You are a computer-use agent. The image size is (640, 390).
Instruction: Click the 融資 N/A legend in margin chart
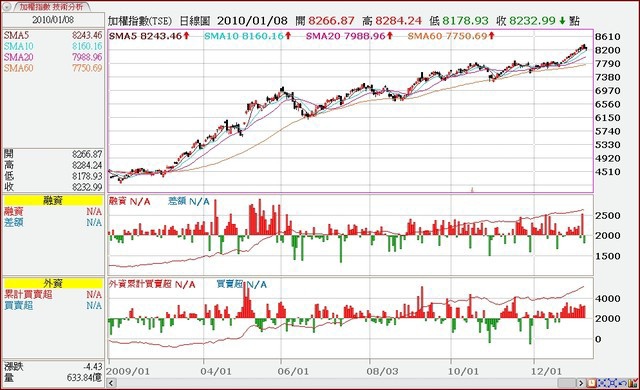coord(130,201)
